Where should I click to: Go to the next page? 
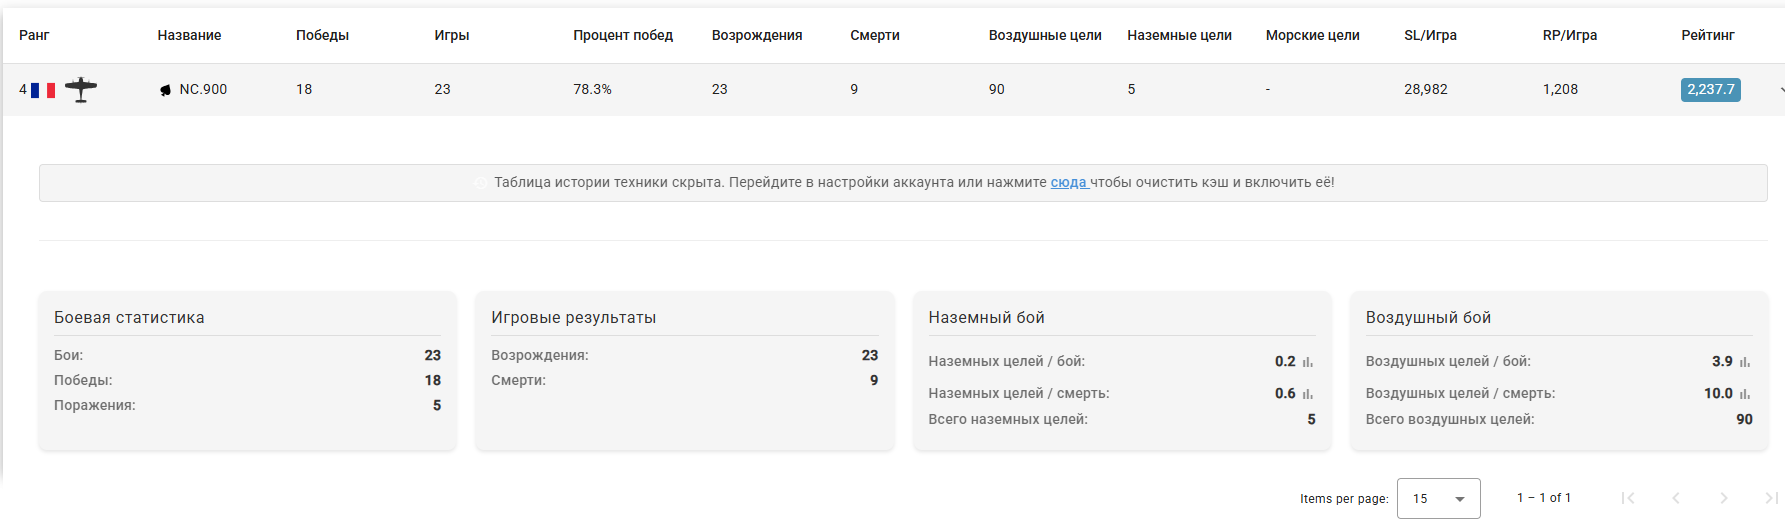(1724, 498)
